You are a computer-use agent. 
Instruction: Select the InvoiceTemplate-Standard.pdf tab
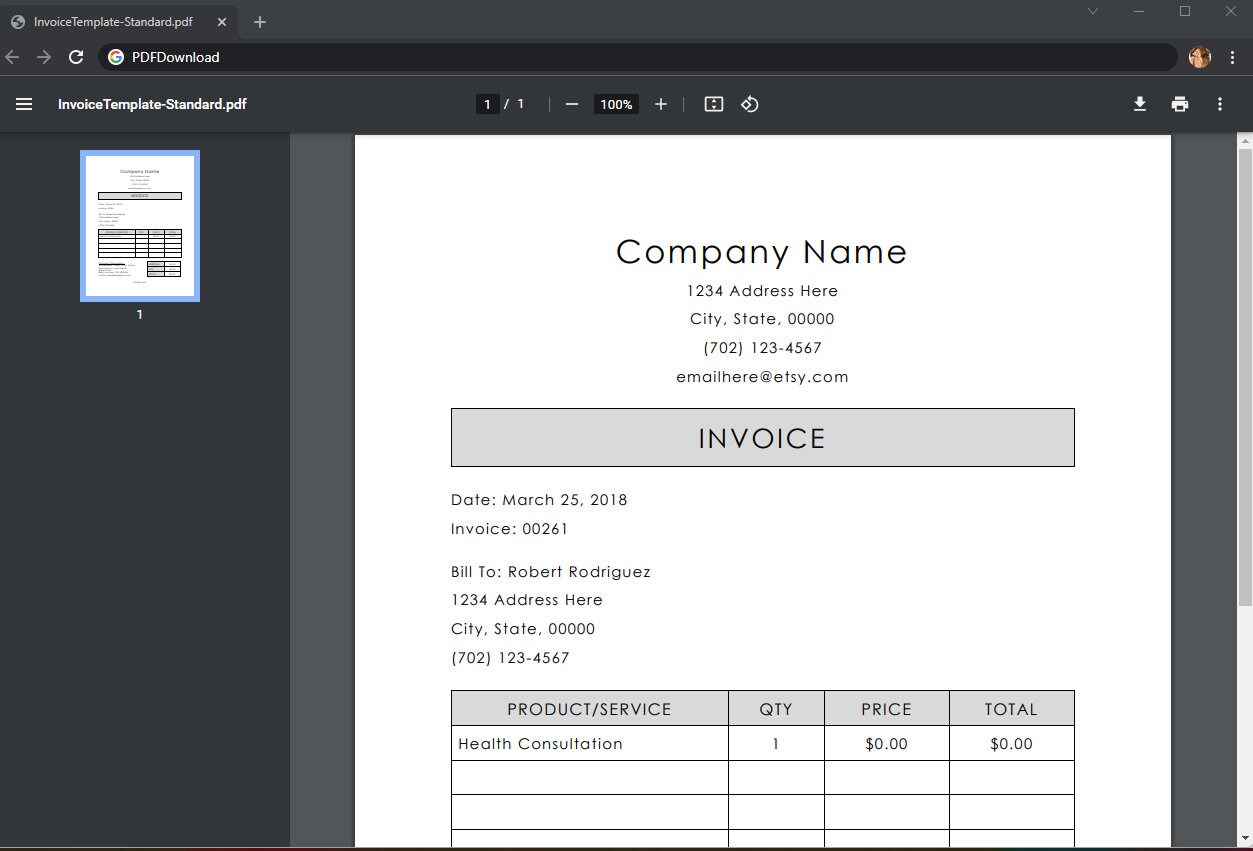(110, 21)
